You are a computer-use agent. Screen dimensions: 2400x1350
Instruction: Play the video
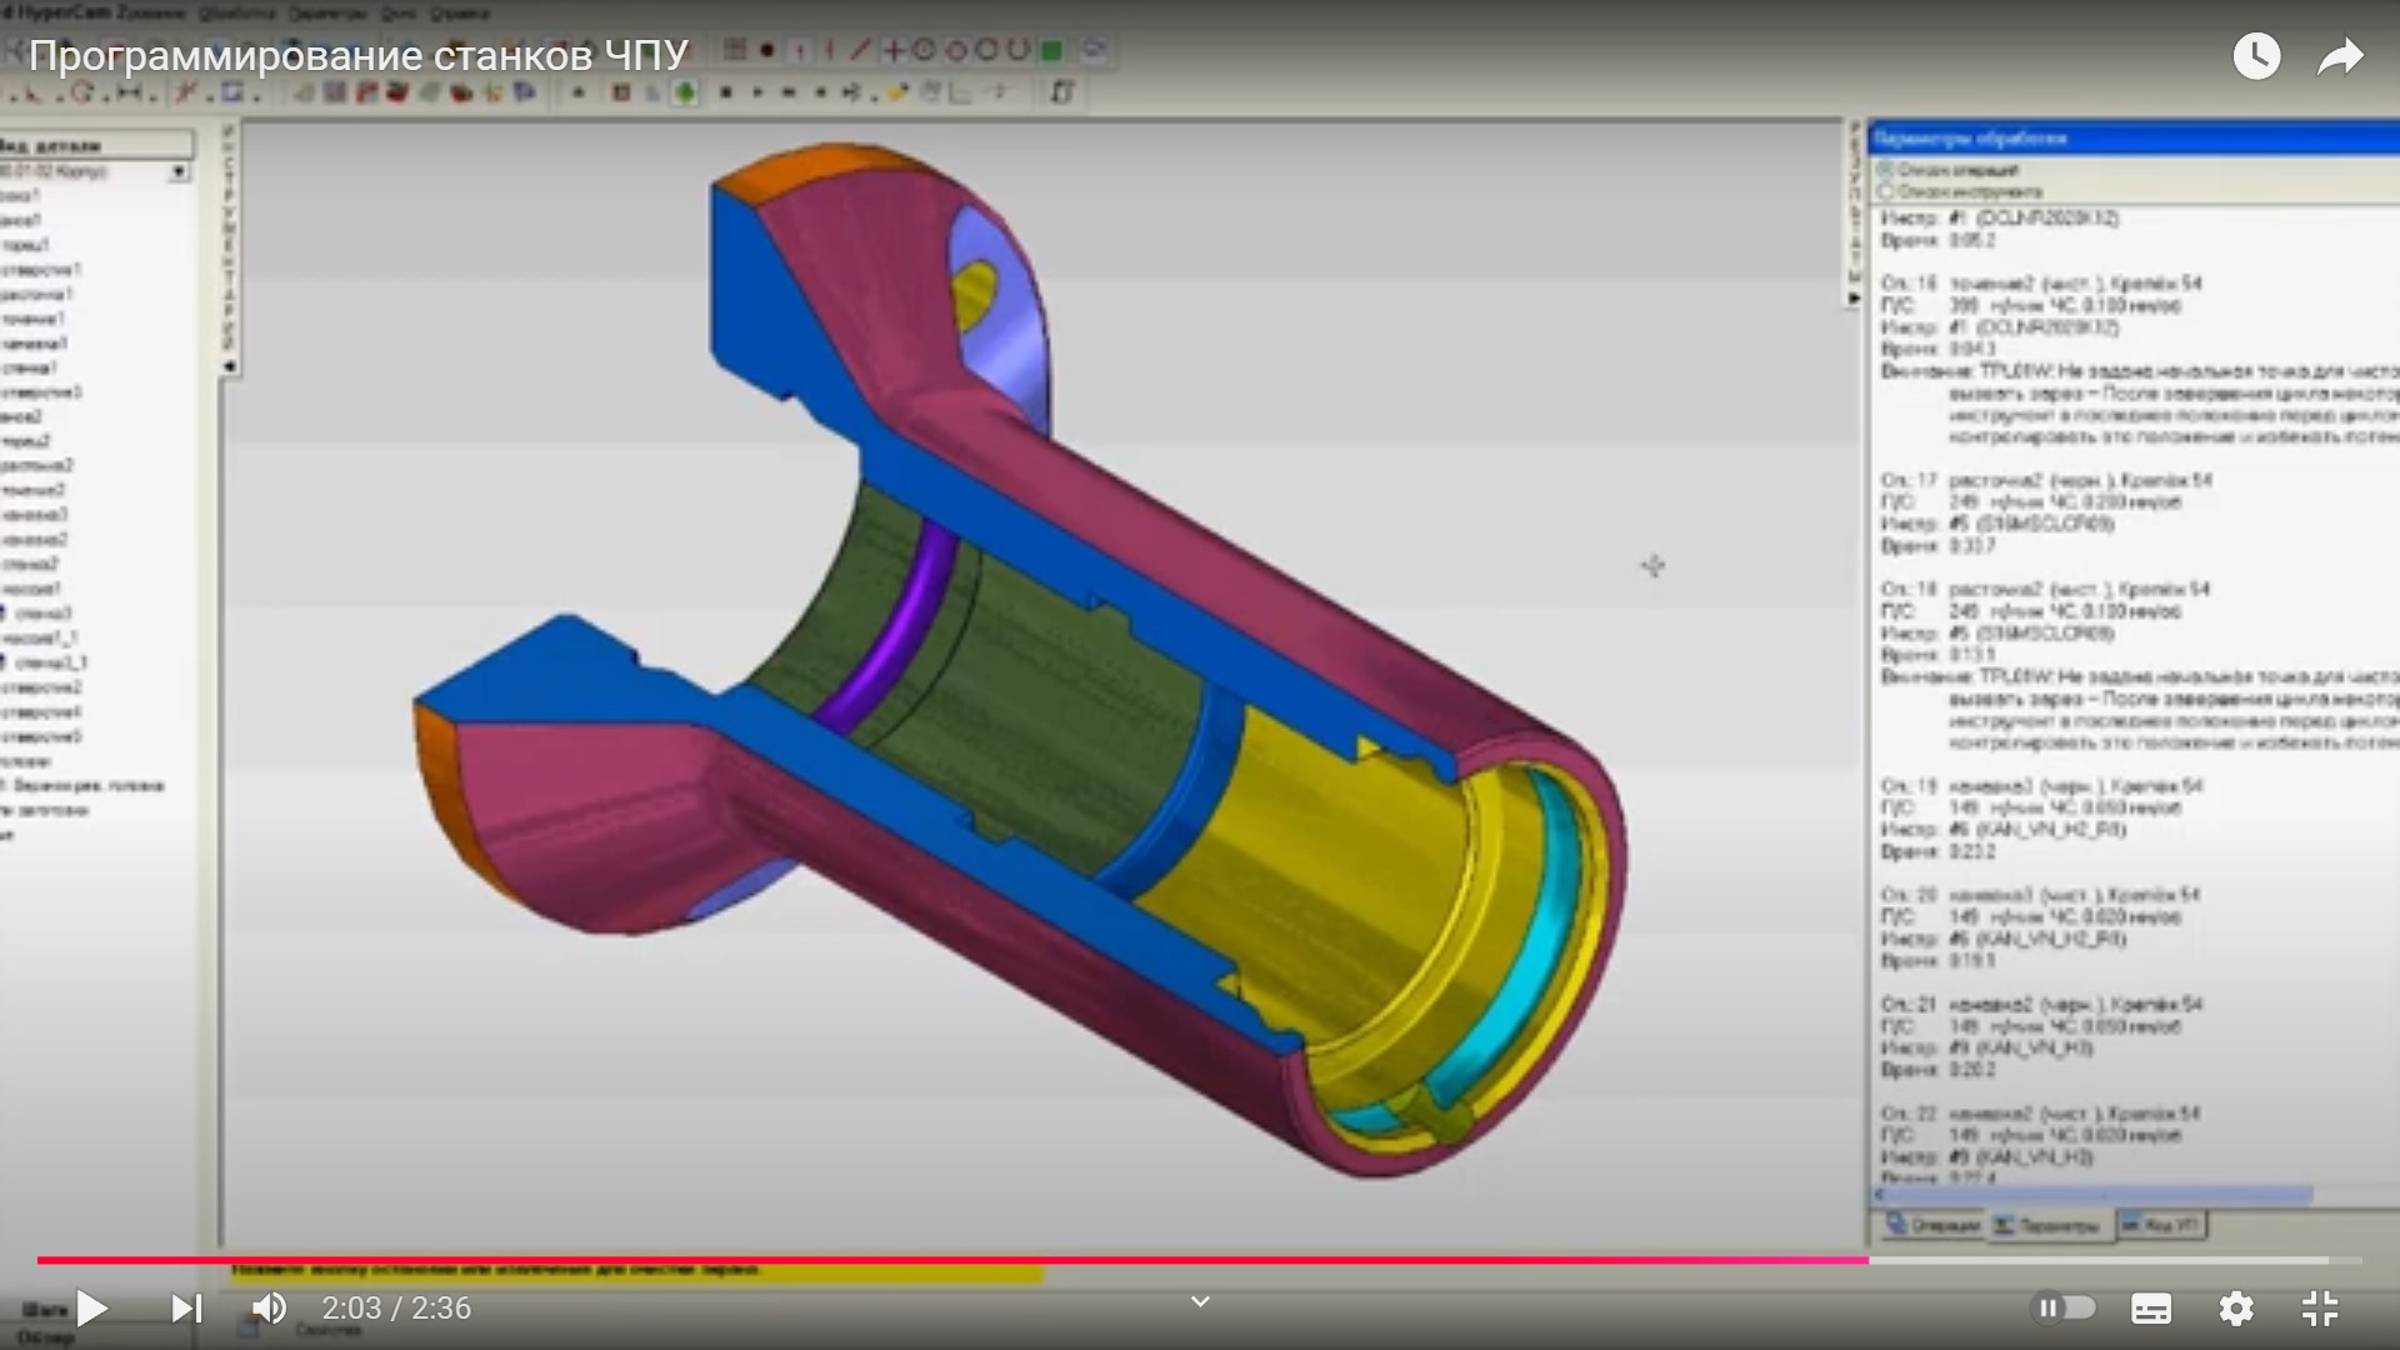tap(92, 1308)
